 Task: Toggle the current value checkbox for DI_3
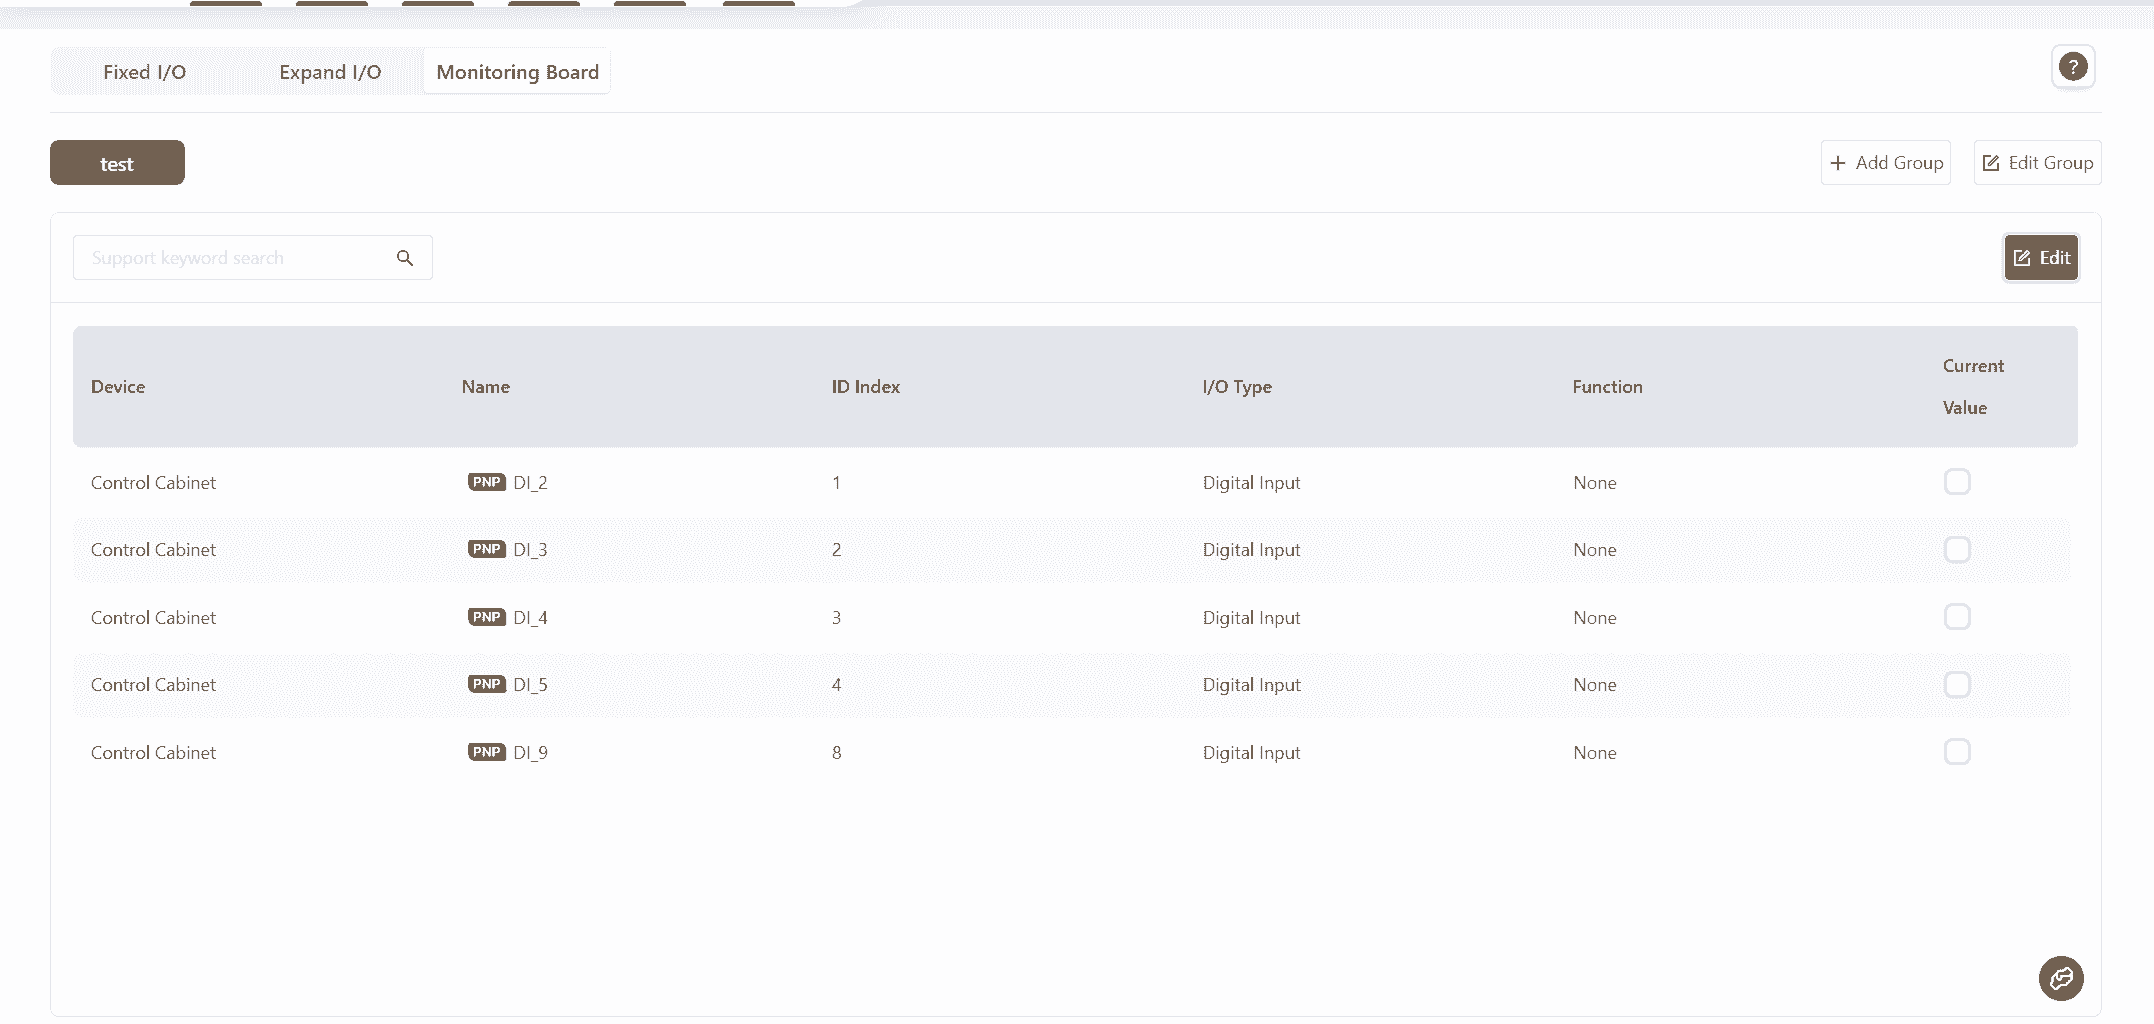(x=1957, y=550)
